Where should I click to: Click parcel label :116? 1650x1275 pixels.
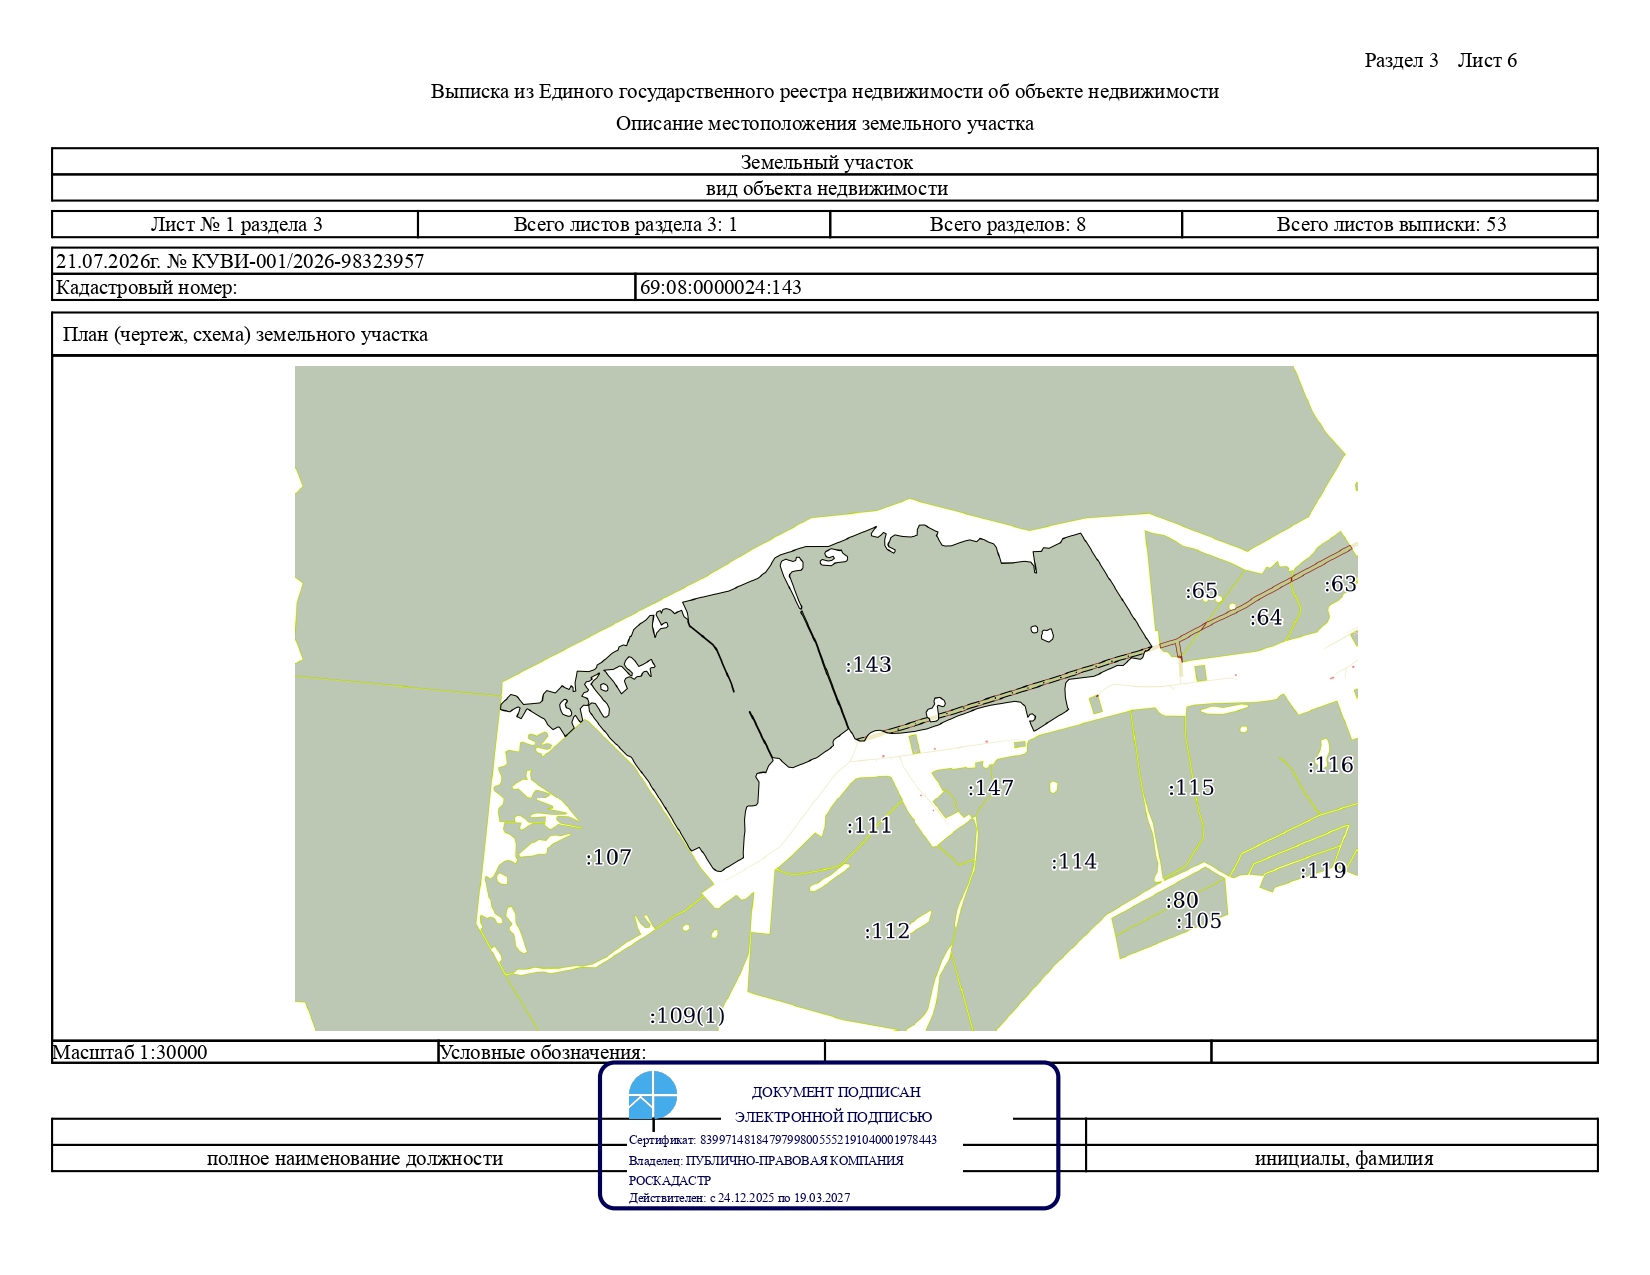tap(1330, 765)
